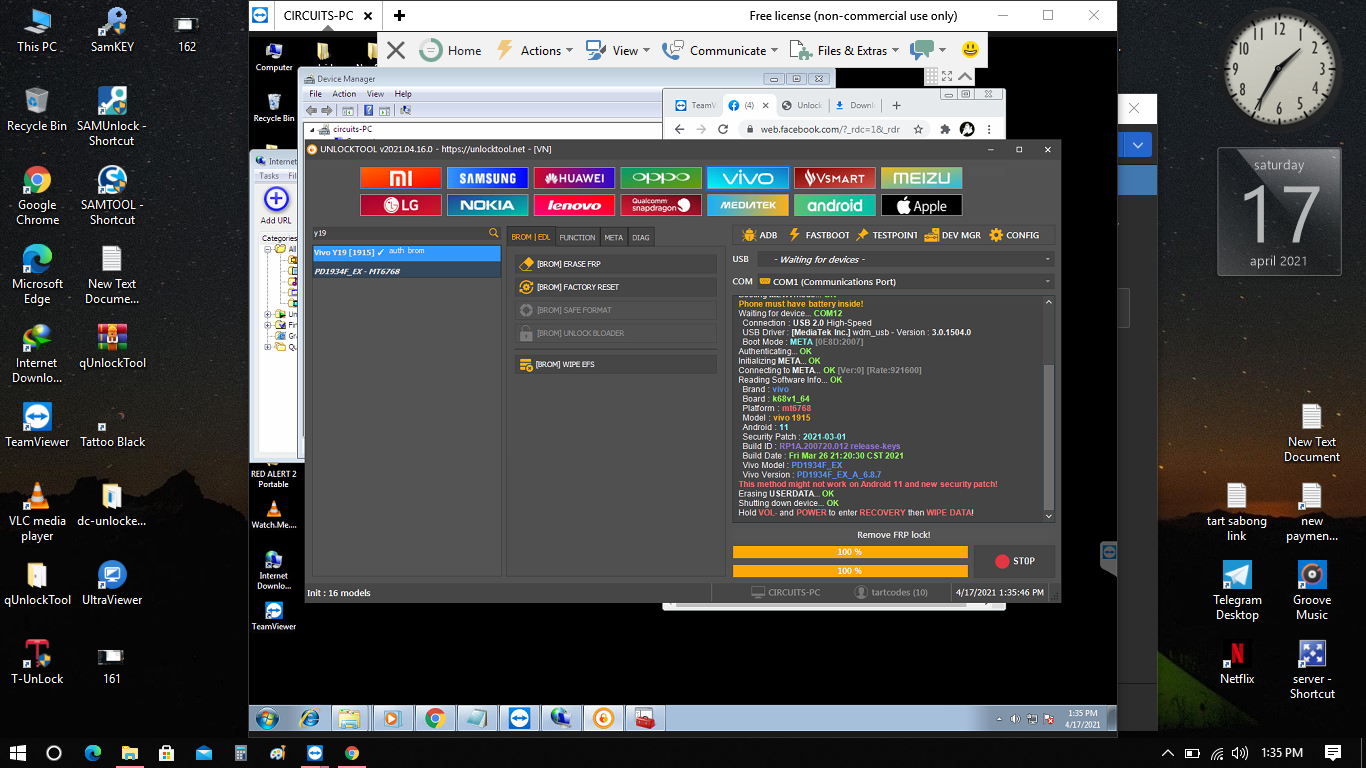
Task: Select the MediaTek brand tile
Action: point(748,205)
